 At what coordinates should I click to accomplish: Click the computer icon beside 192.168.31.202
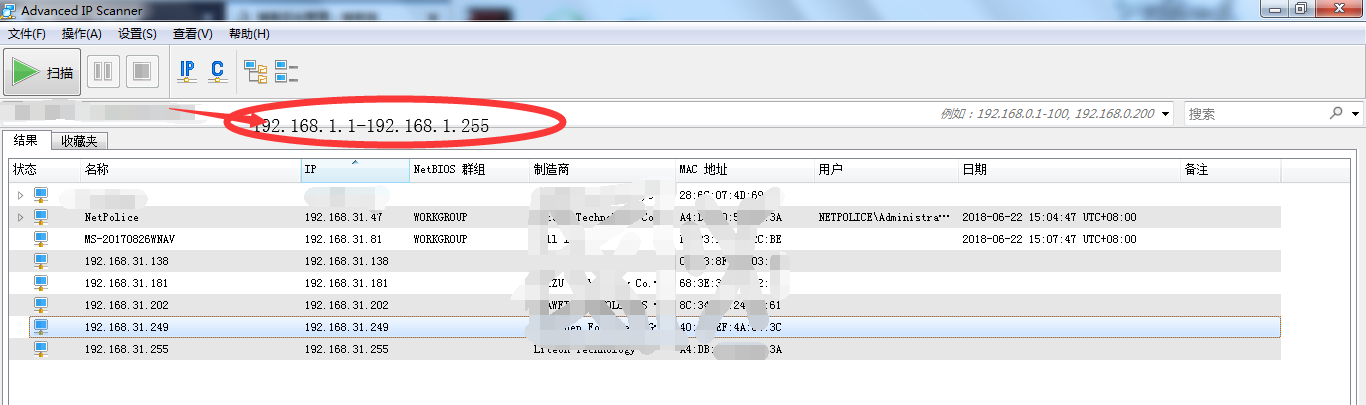pyautogui.click(x=41, y=304)
